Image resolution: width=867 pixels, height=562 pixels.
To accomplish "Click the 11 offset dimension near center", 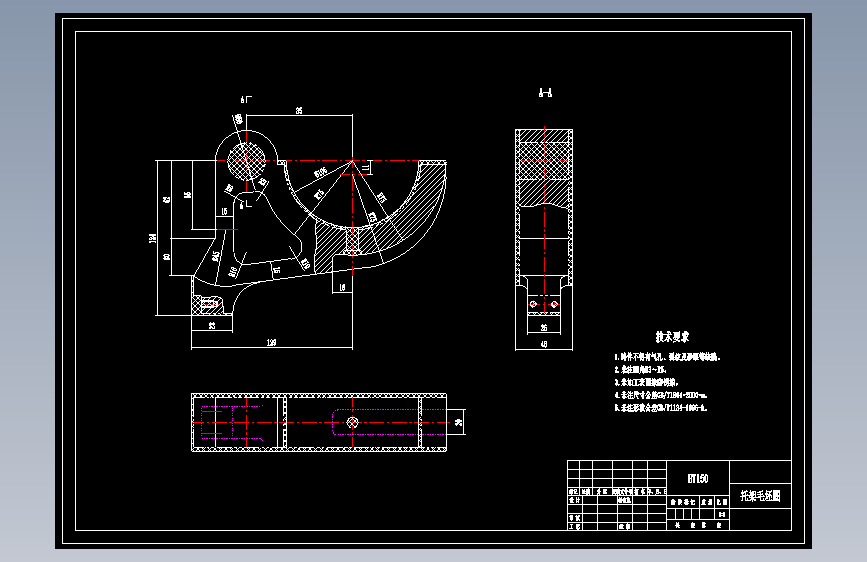I will pyautogui.click(x=365, y=166).
